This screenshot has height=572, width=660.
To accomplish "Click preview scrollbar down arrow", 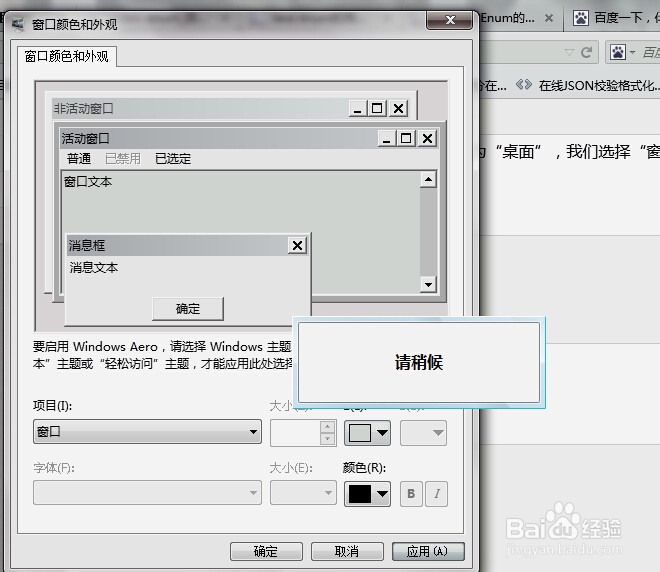I will pyautogui.click(x=428, y=285).
